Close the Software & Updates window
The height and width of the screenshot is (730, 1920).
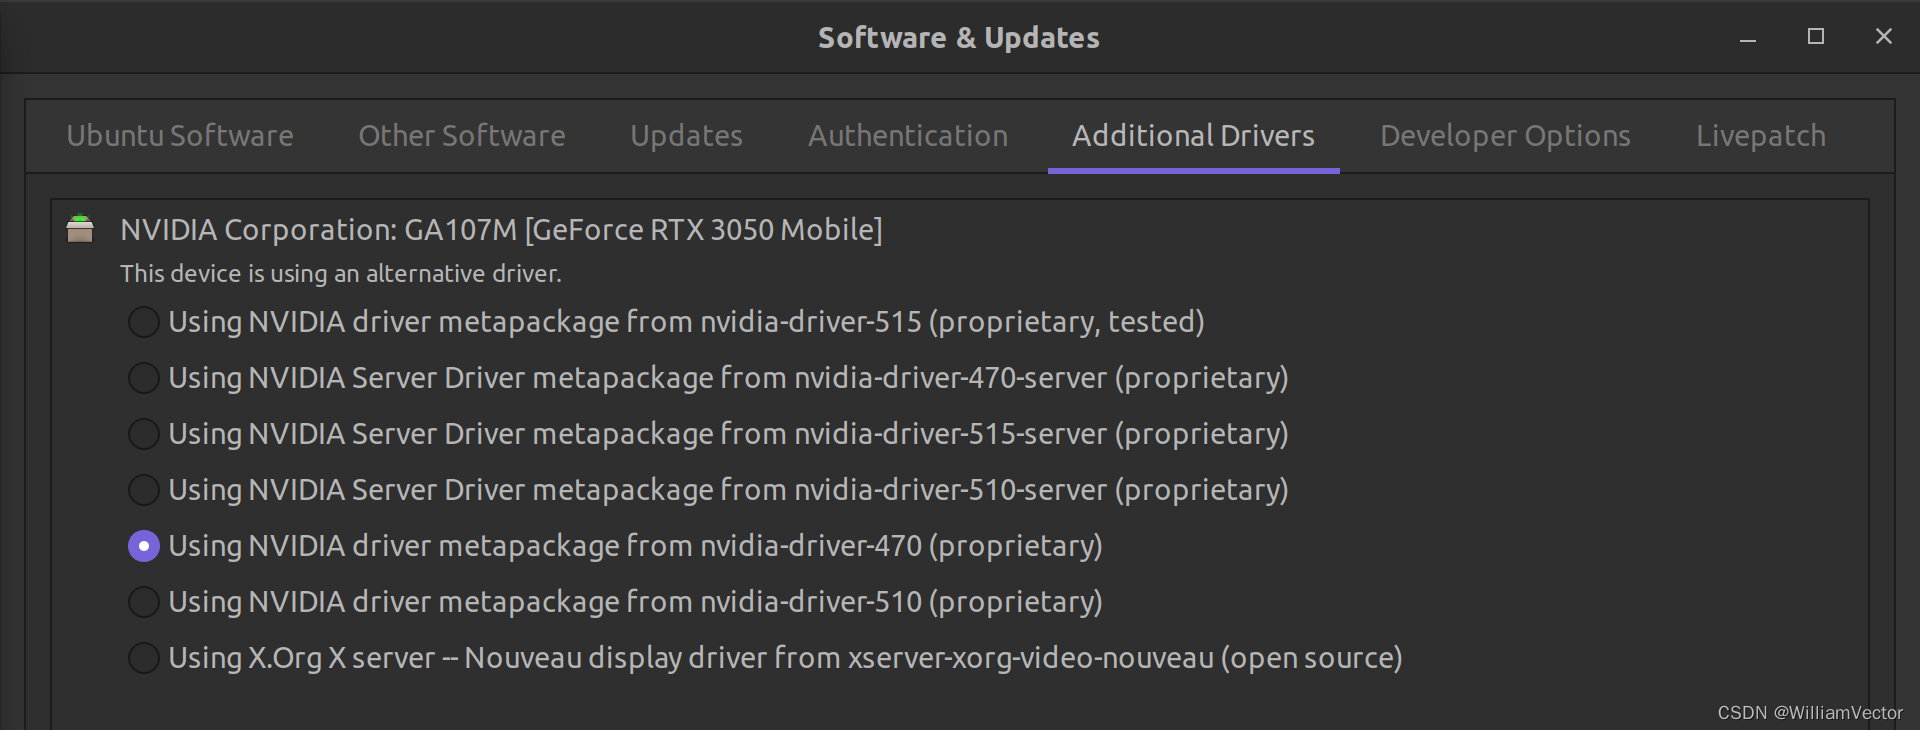(1884, 37)
